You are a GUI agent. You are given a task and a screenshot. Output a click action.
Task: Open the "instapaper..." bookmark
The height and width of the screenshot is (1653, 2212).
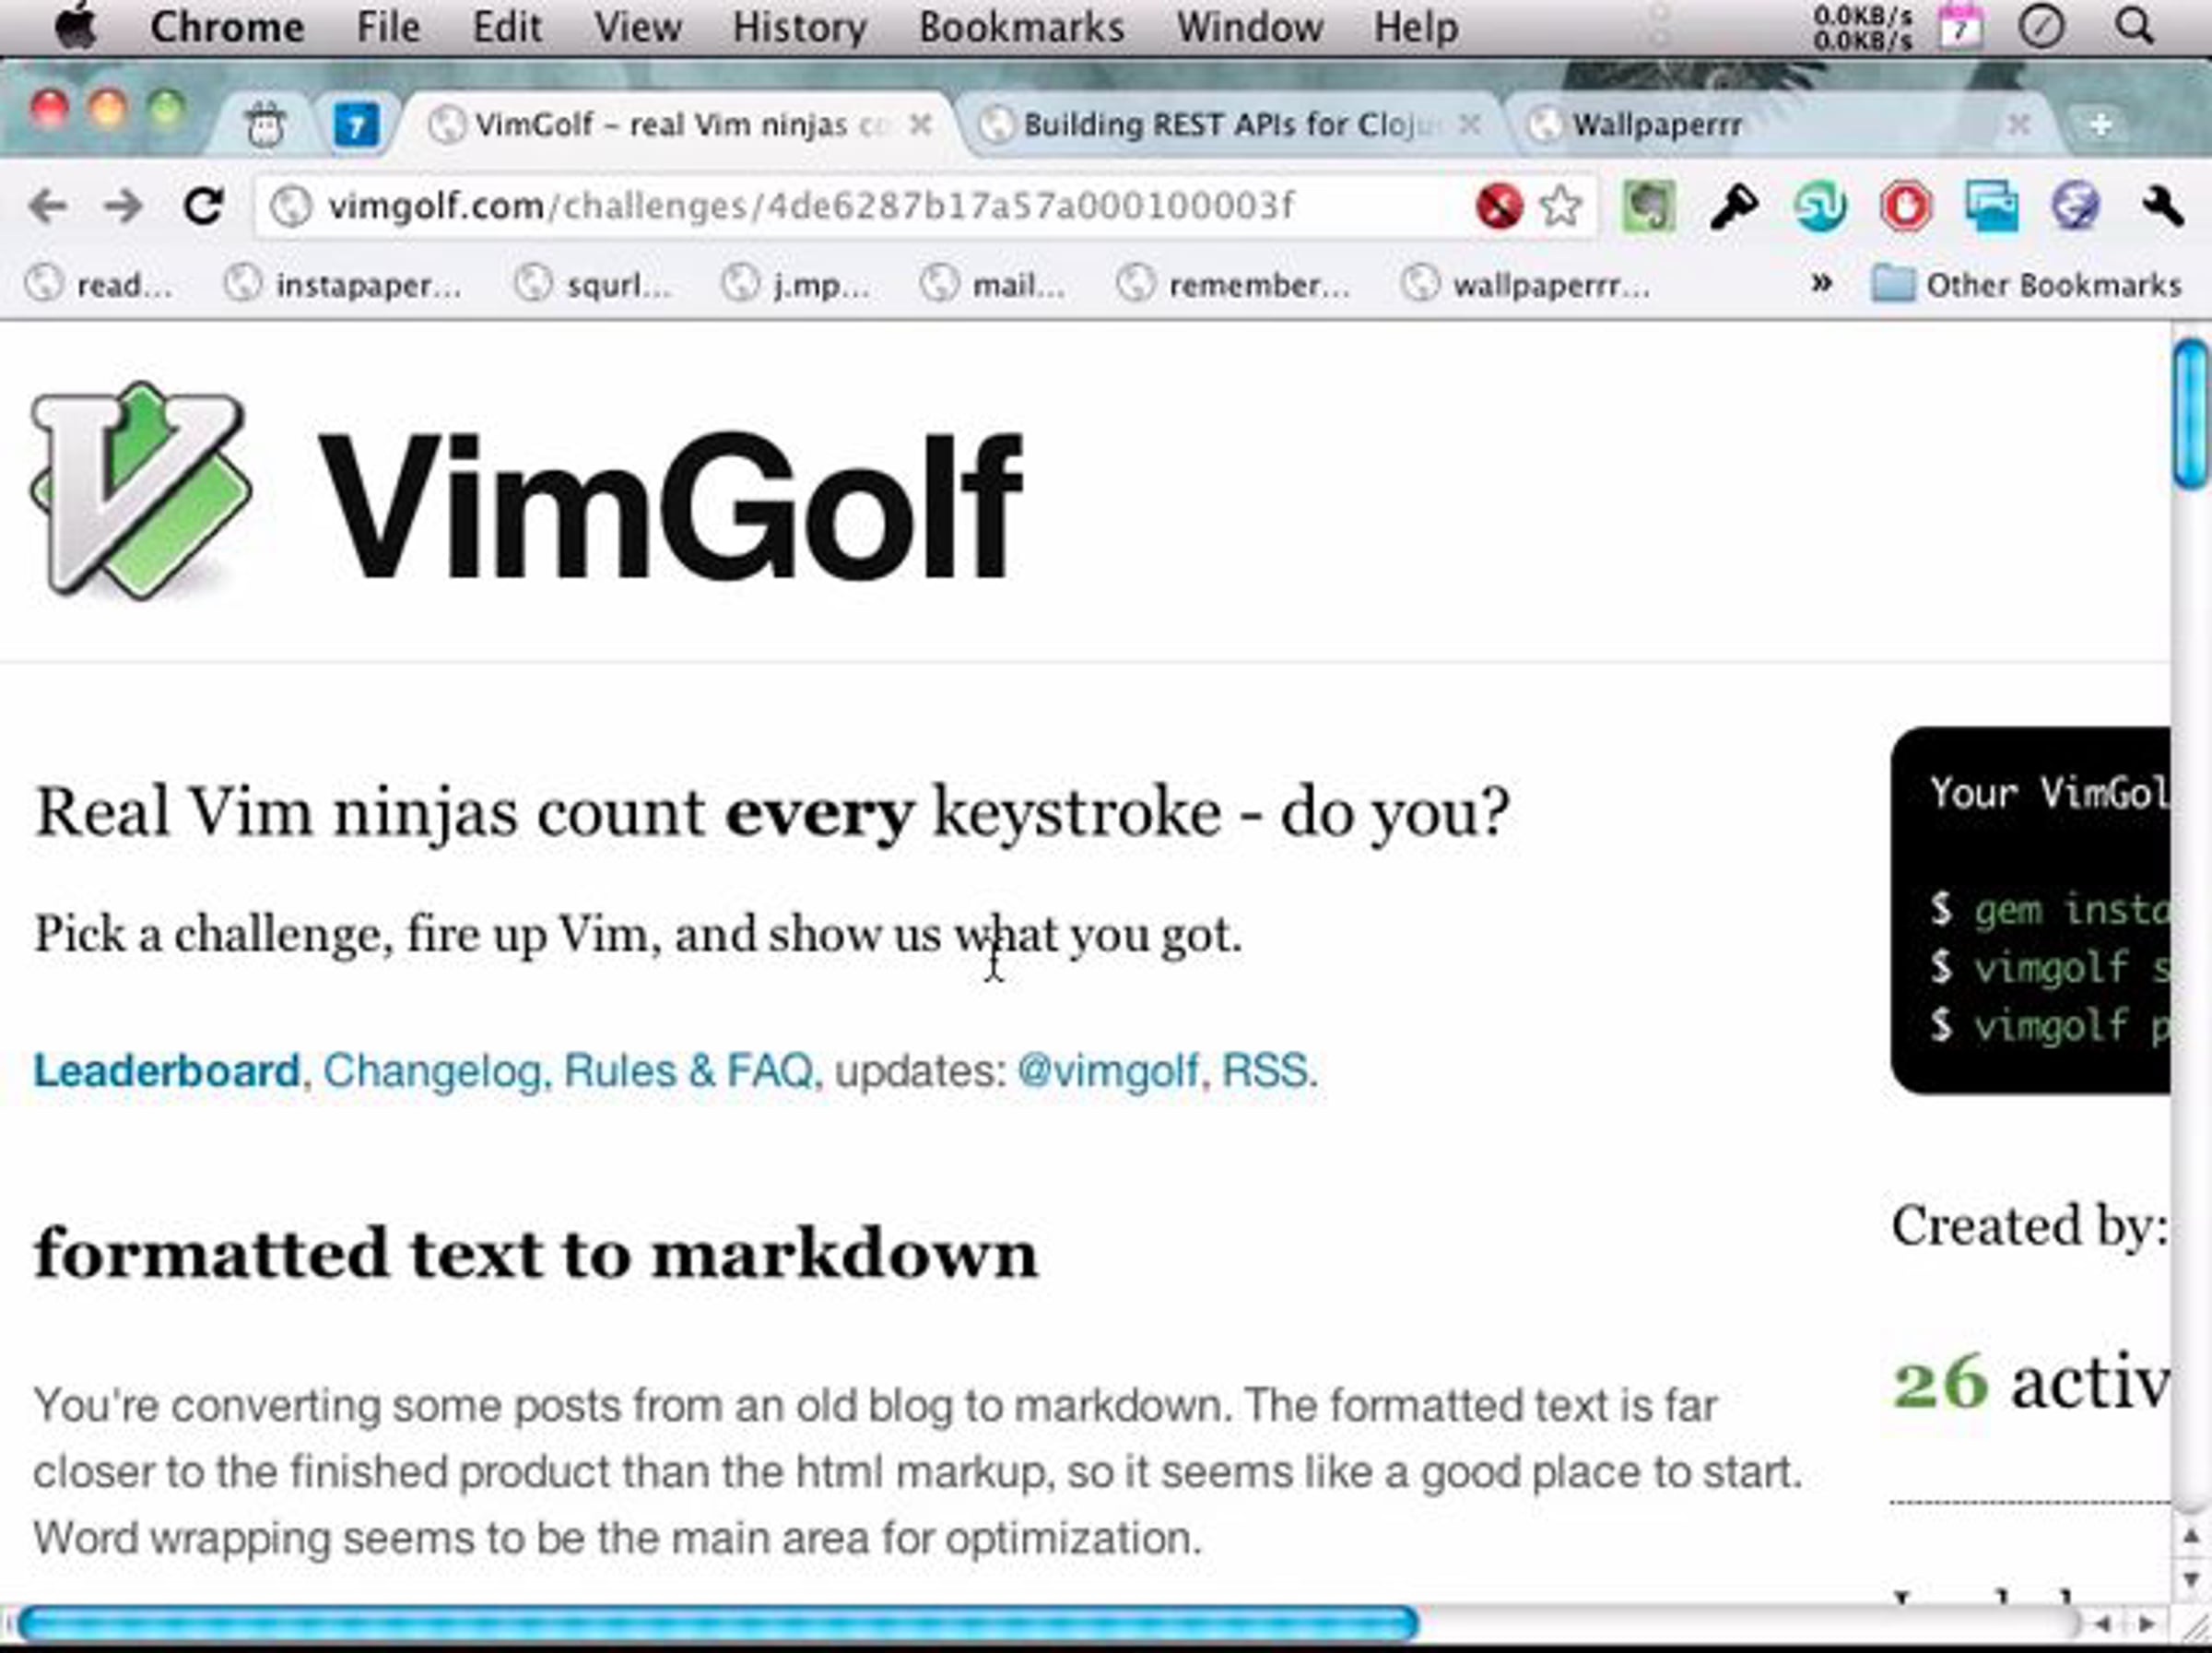click(x=342, y=285)
